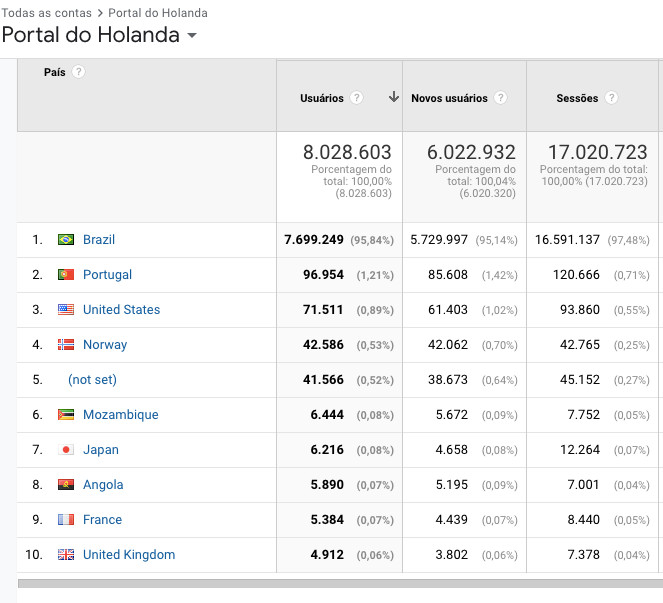Image resolution: width=663 pixels, height=603 pixels.
Task: Open the Brazil country link
Action: click(99, 240)
